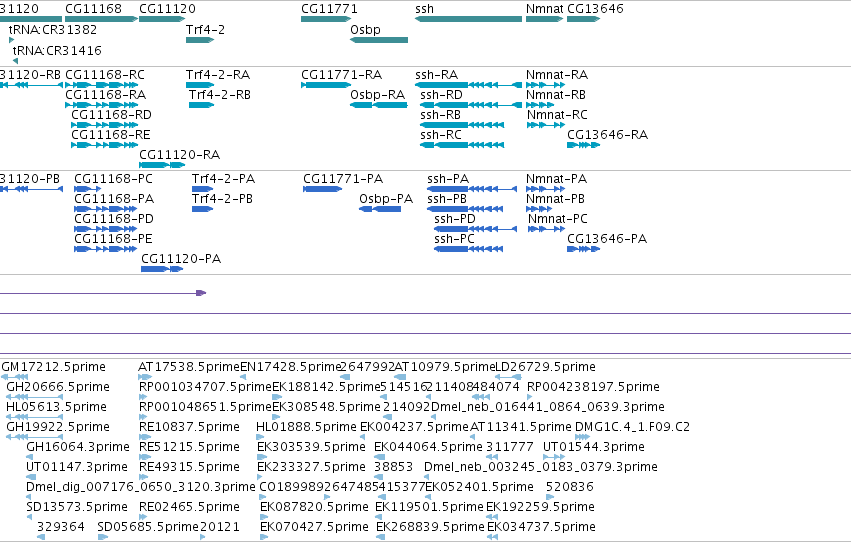The width and height of the screenshot is (851, 542).
Task: Click protein Nmnat-PC
Action: [x=558, y=219]
